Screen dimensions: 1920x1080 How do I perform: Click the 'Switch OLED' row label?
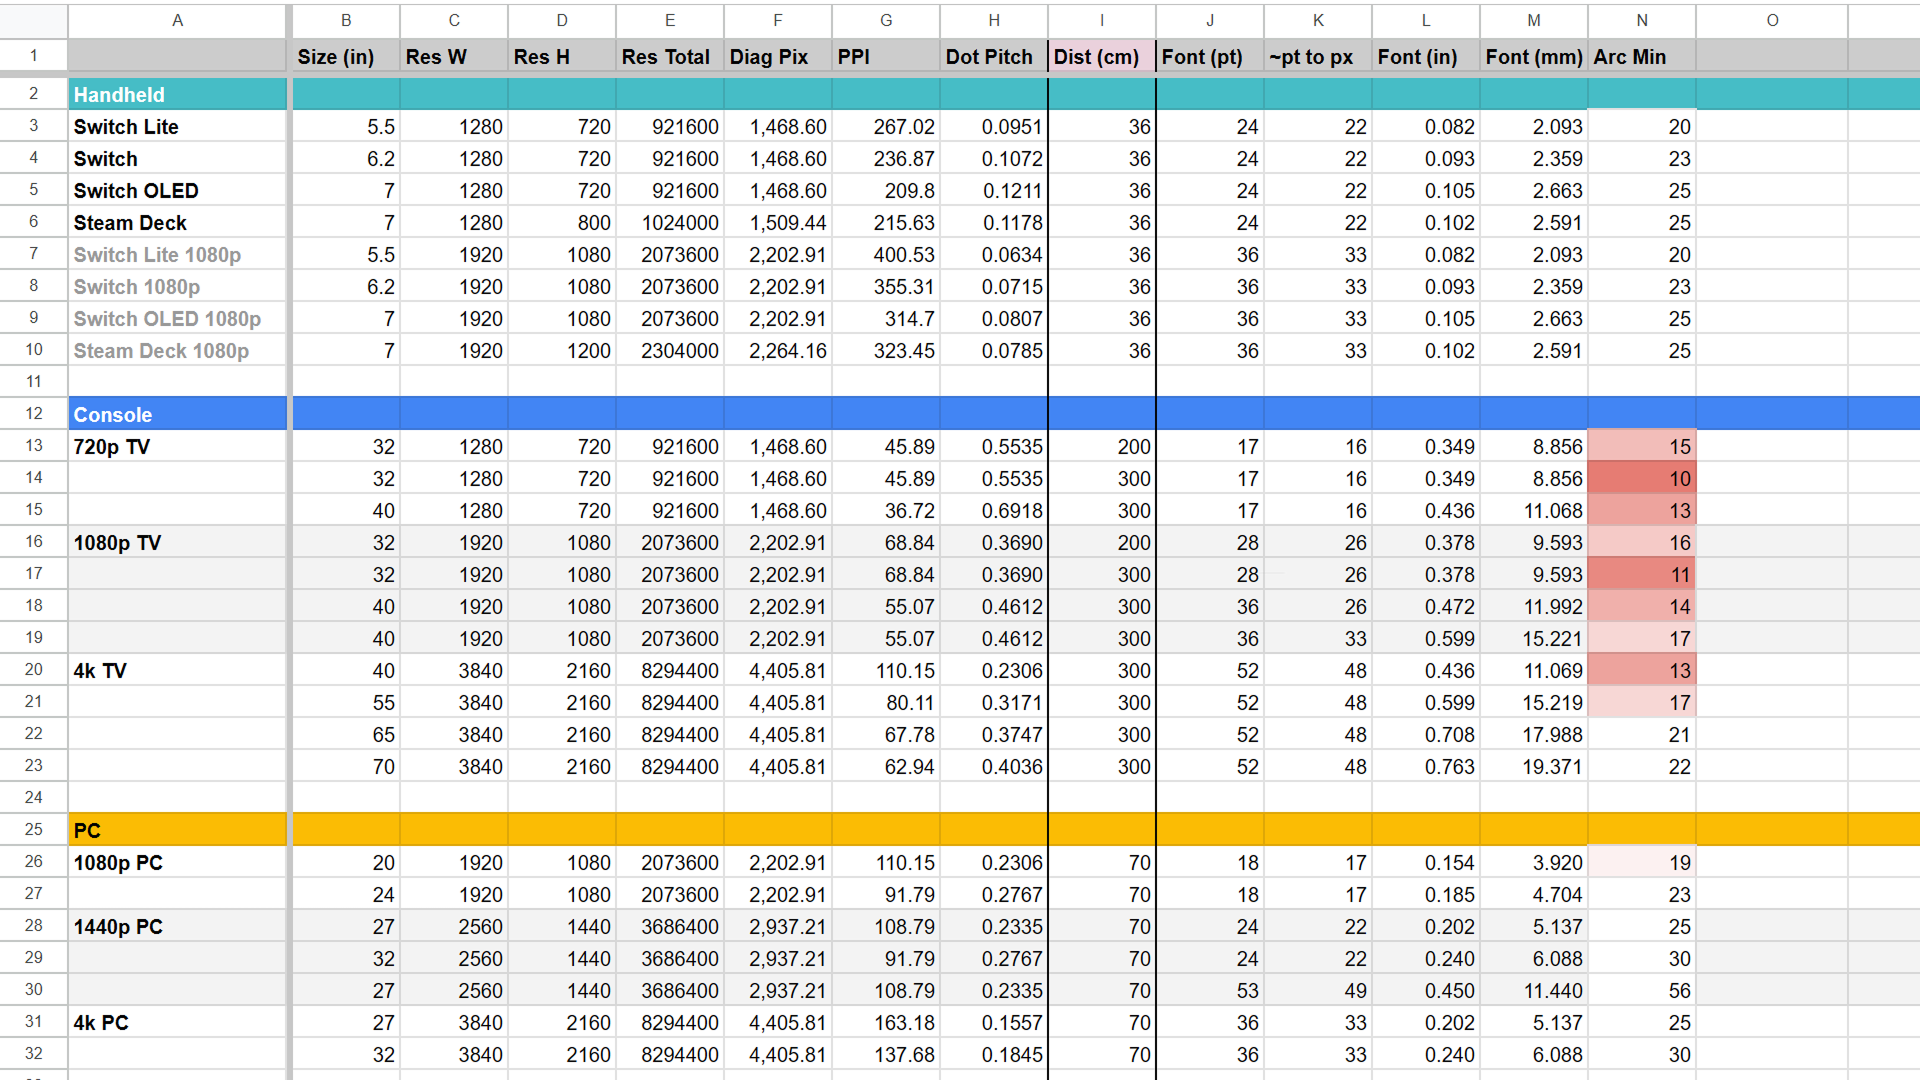tap(178, 190)
